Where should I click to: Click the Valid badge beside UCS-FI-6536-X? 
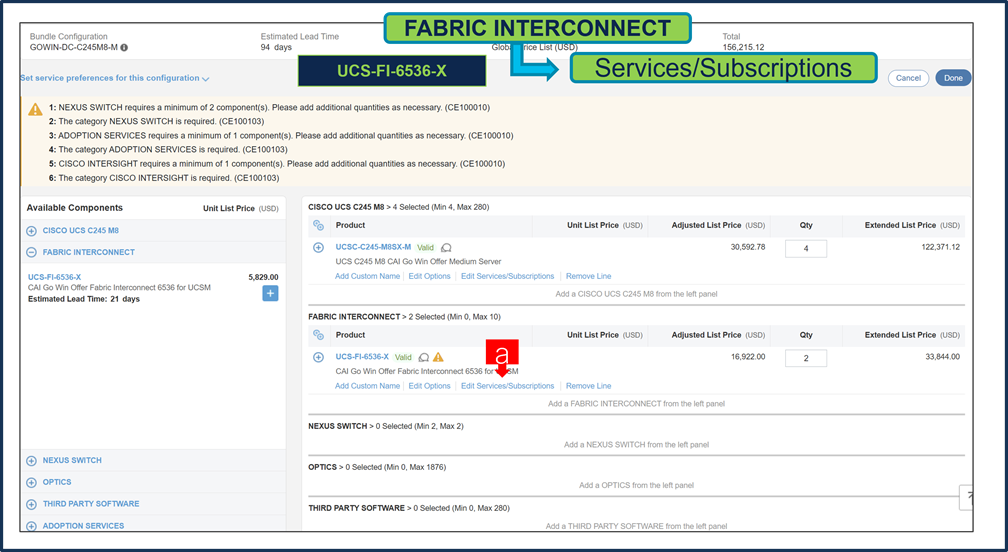click(403, 357)
